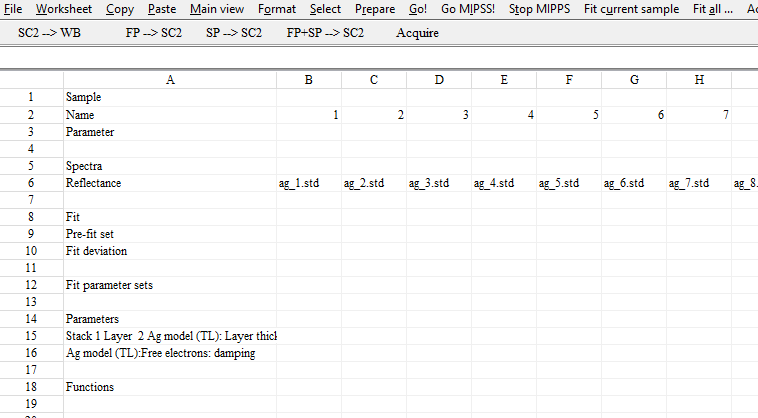The image size is (758, 418).
Task: Click the 'Name' cell
Action: pos(170,115)
